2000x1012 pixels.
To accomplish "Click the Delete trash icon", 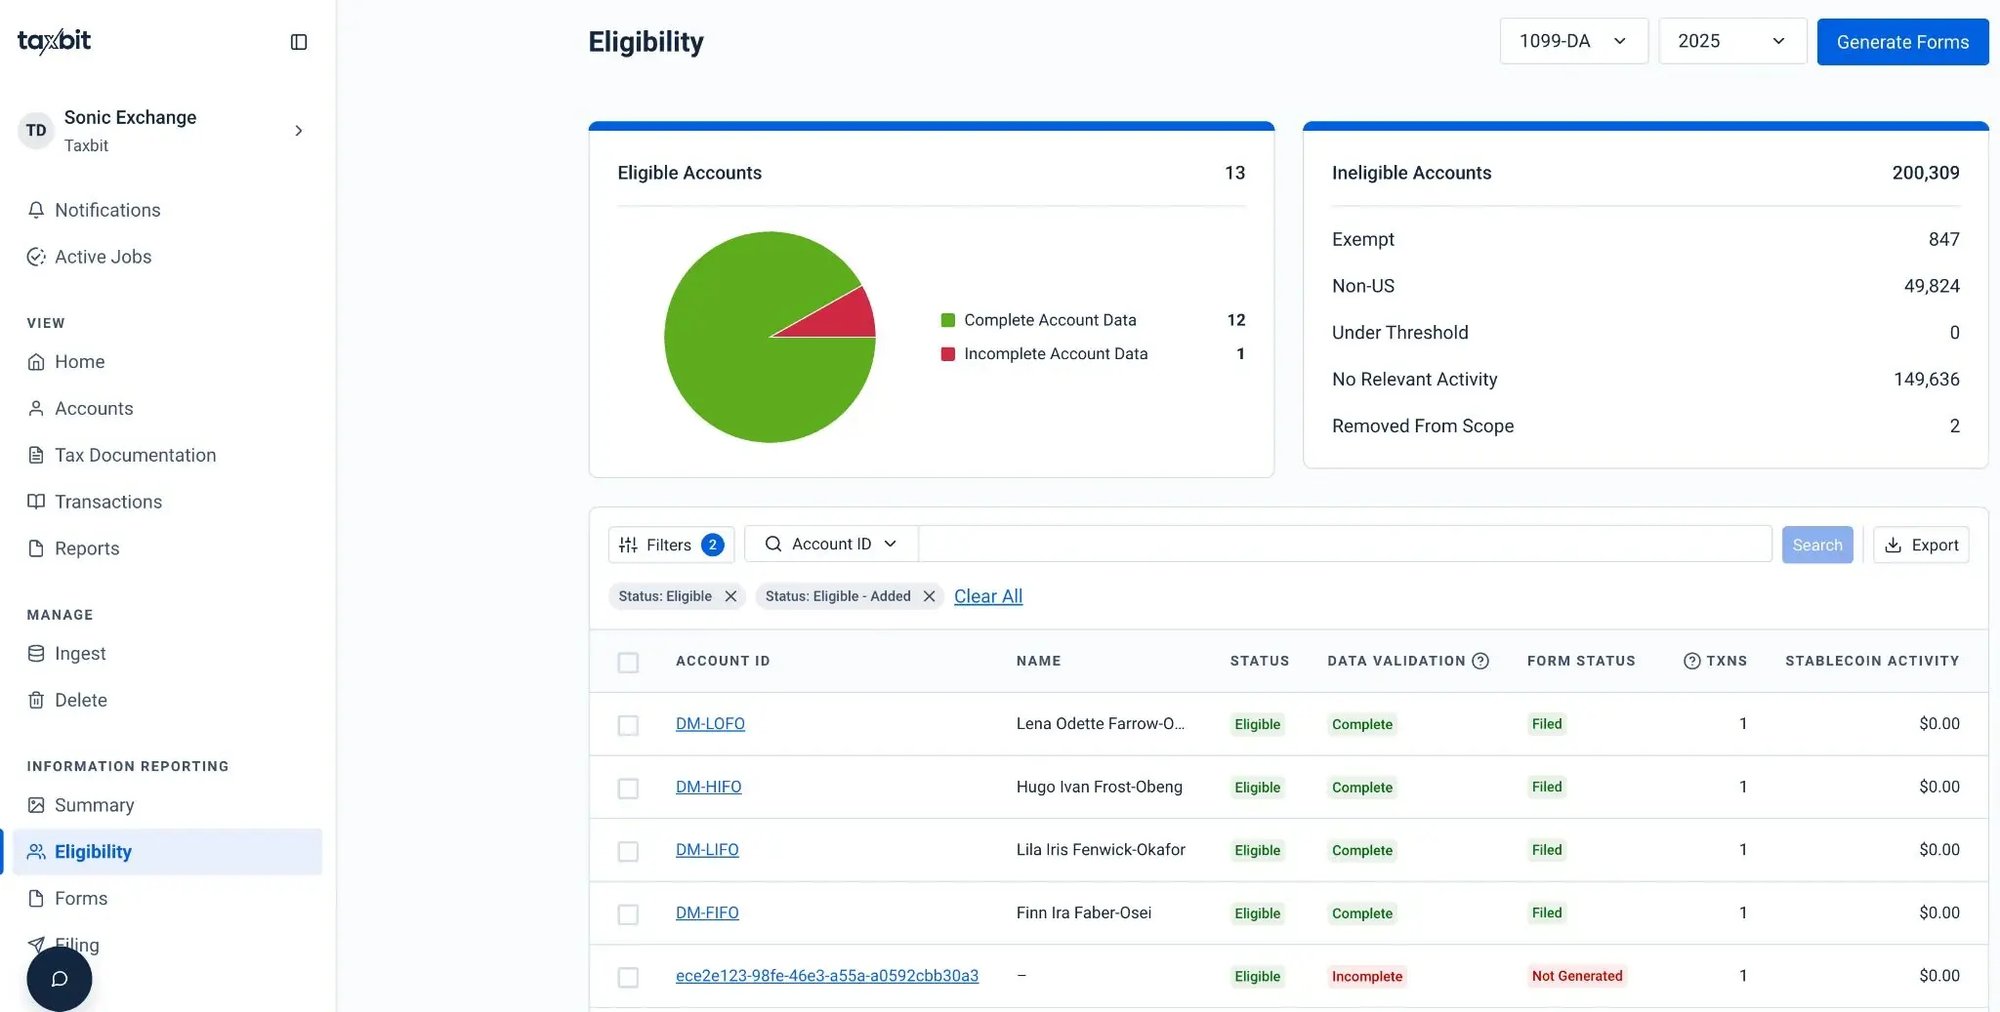I will click(36, 700).
